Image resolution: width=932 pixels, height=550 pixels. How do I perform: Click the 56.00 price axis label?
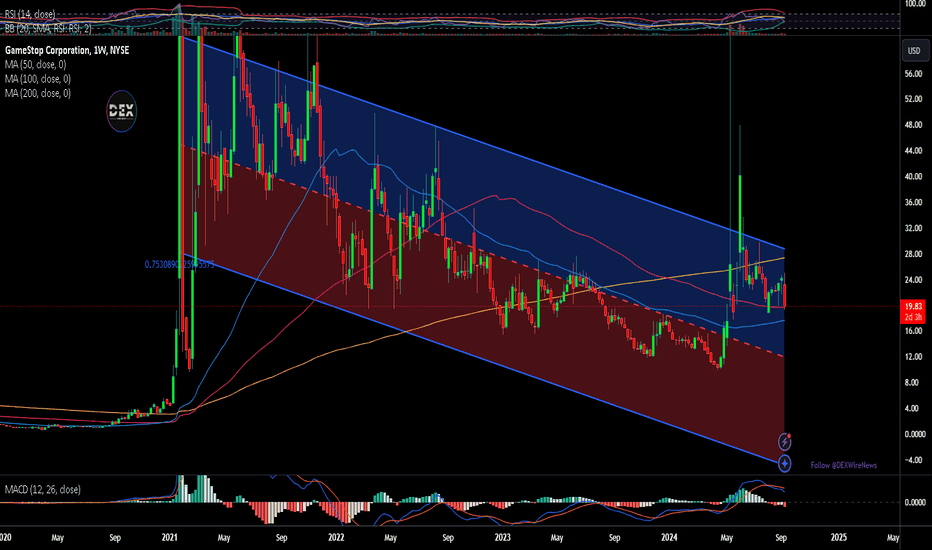[913, 74]
